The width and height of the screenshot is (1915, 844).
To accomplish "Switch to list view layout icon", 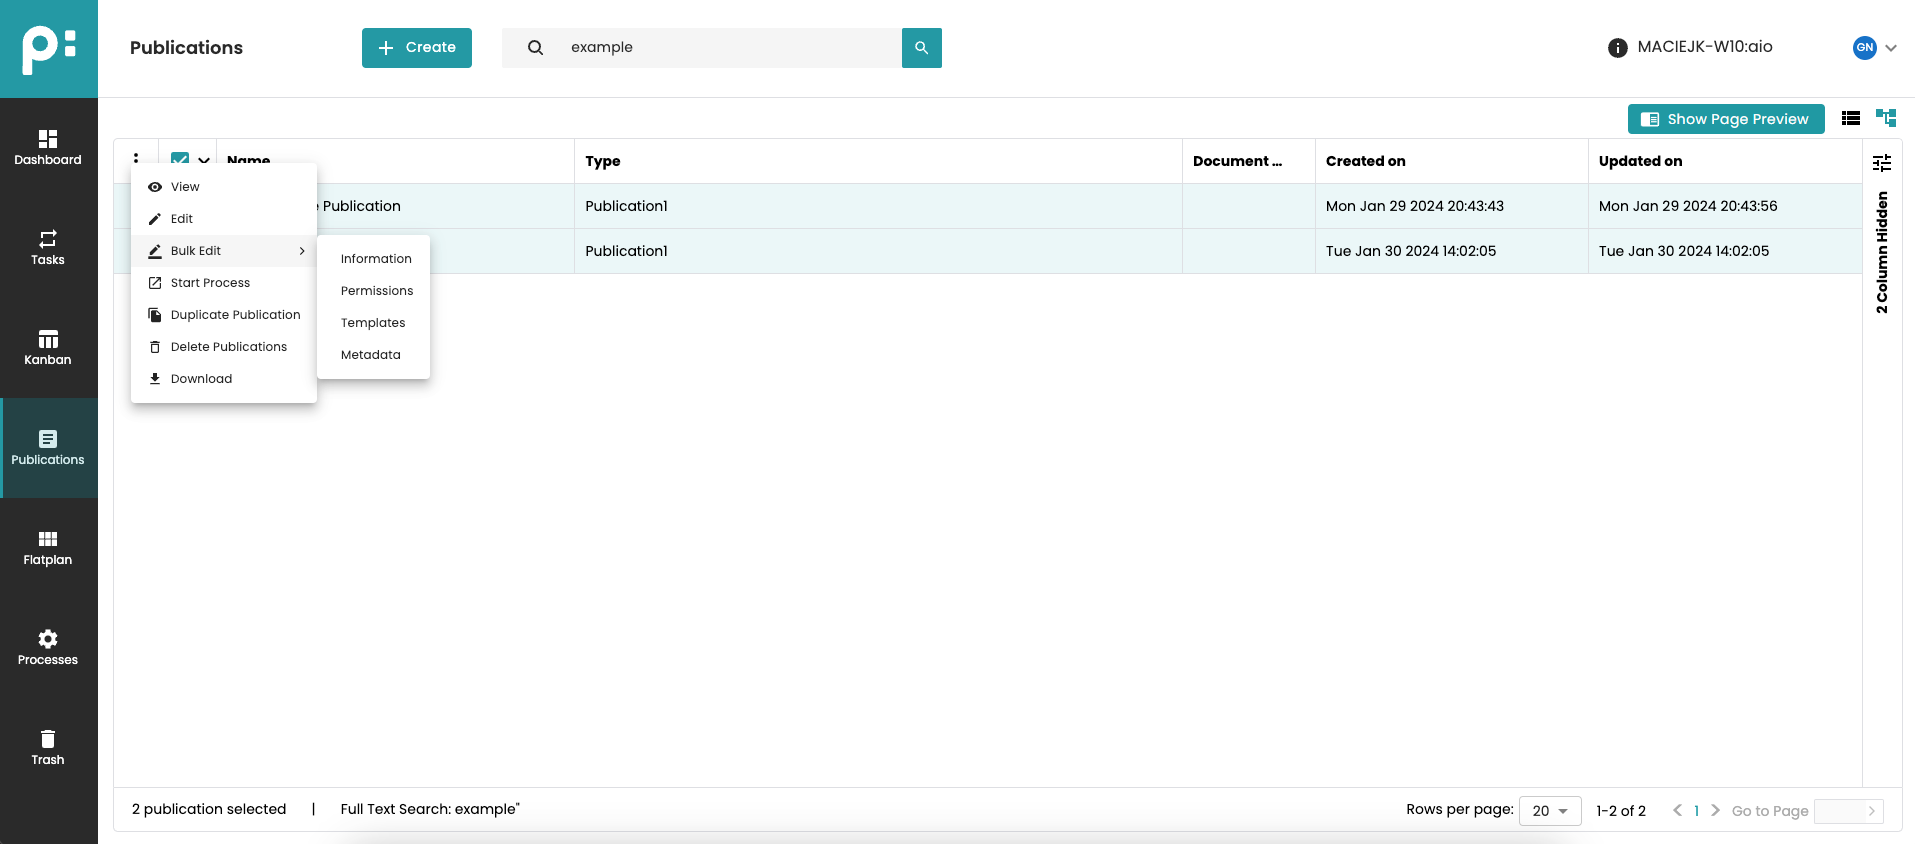I will click(1851, 118).
